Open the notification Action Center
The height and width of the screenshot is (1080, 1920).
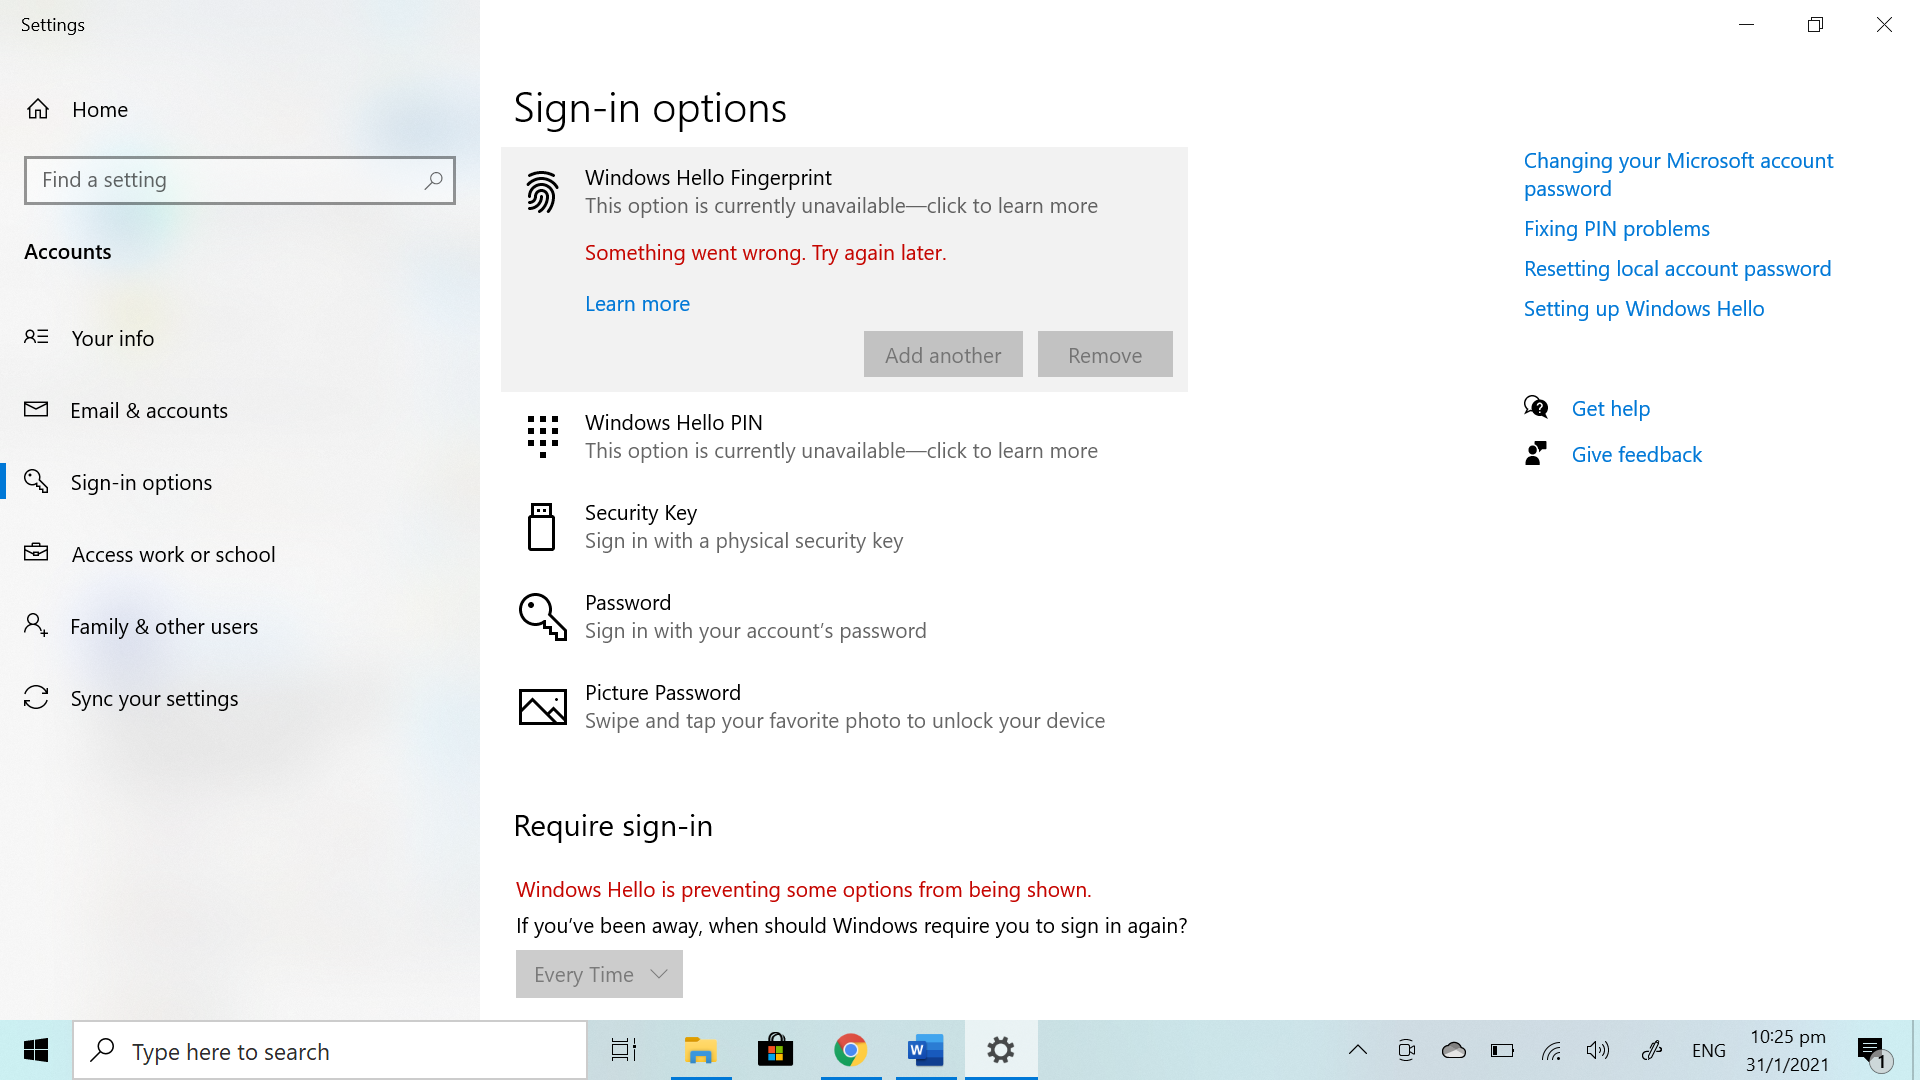pyautogui.click(x=1872, y=1052)
